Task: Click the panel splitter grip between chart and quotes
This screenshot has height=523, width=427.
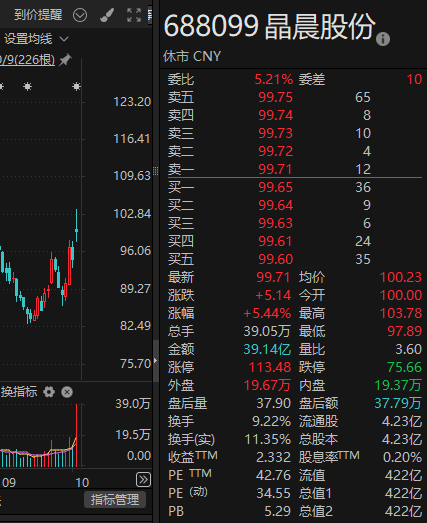Action: point(155,171)
